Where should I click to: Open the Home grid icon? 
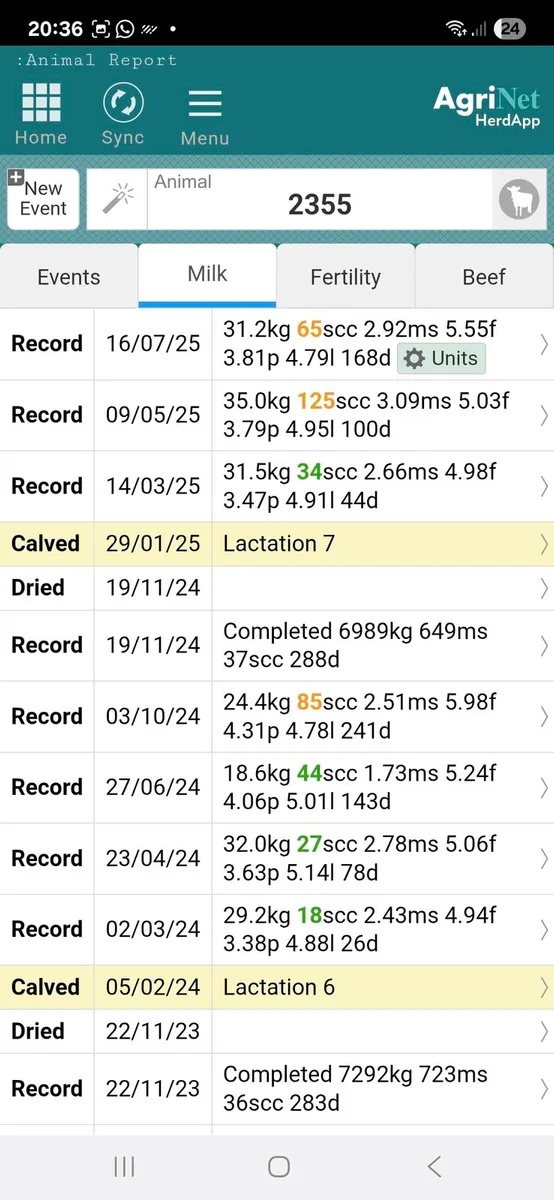41,103
